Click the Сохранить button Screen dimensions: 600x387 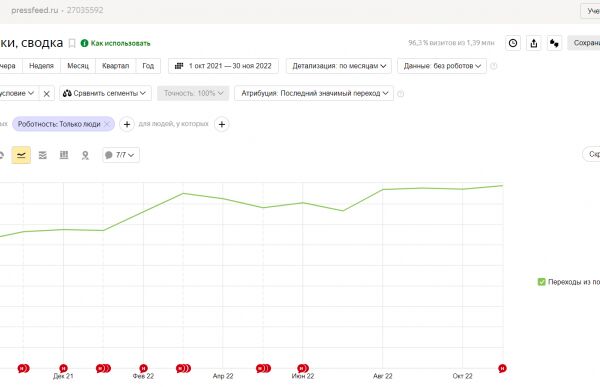click(x=584, y=43)
